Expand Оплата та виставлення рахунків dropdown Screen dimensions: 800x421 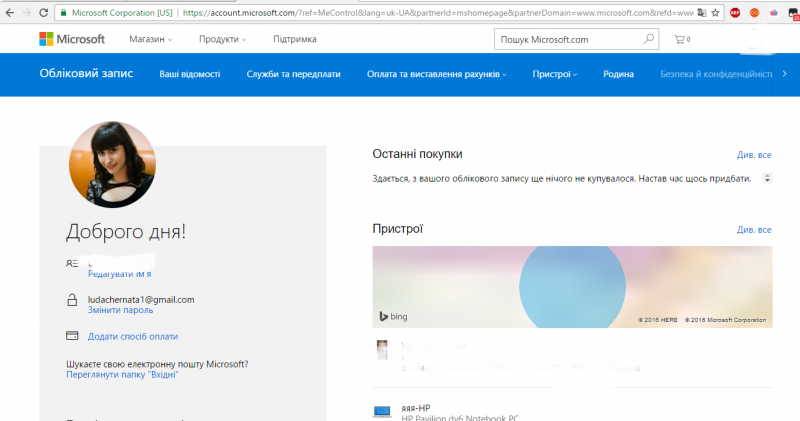pos(437,74)
